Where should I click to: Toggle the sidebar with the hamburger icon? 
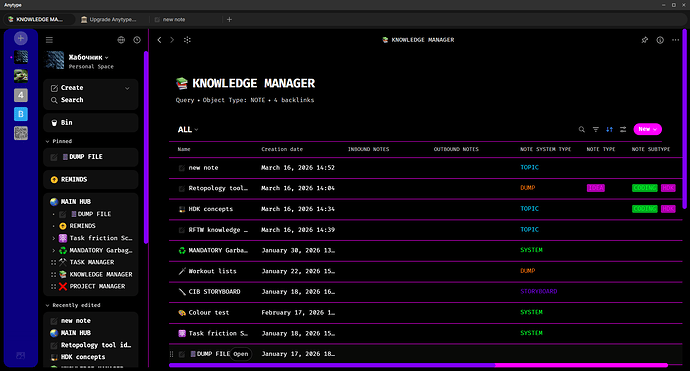pyautogui.click(x=49, y=40)
